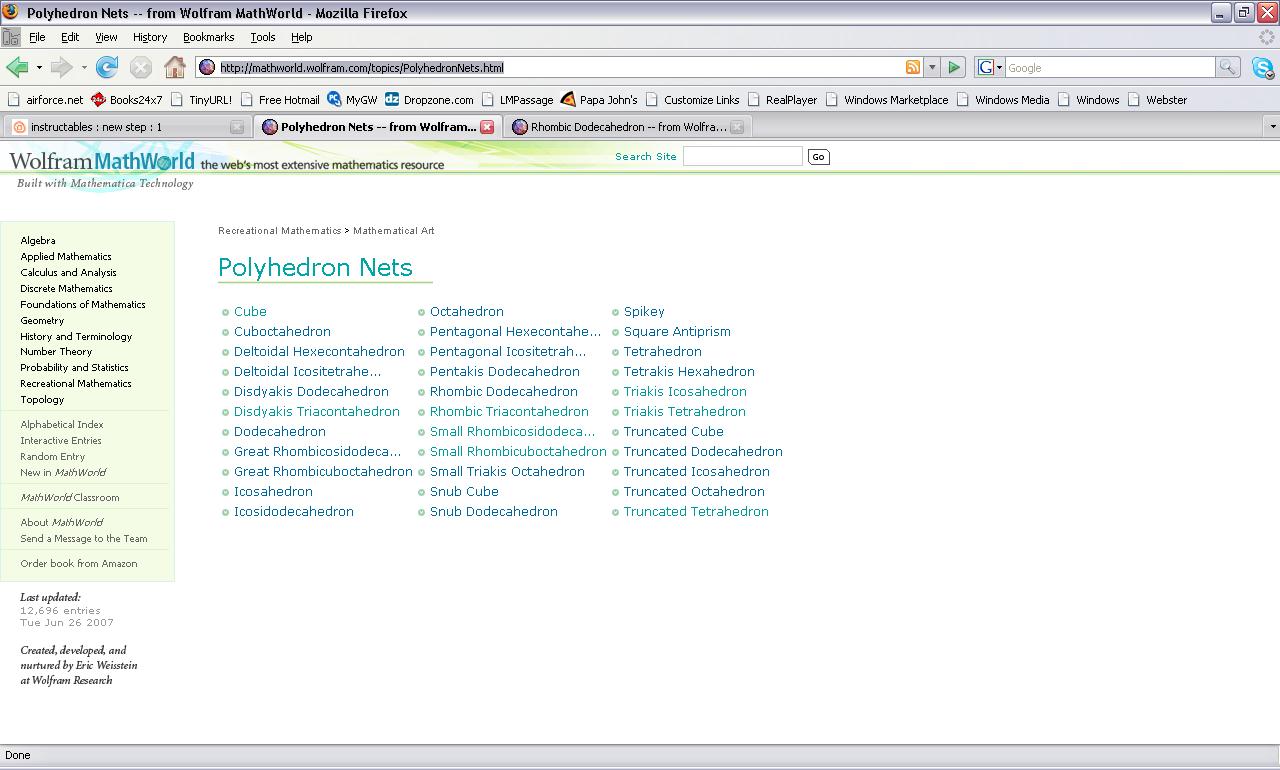This screenshot has width=1280, height=770.
Task: Click the Search Site text field
Action: tap(743, 156)
